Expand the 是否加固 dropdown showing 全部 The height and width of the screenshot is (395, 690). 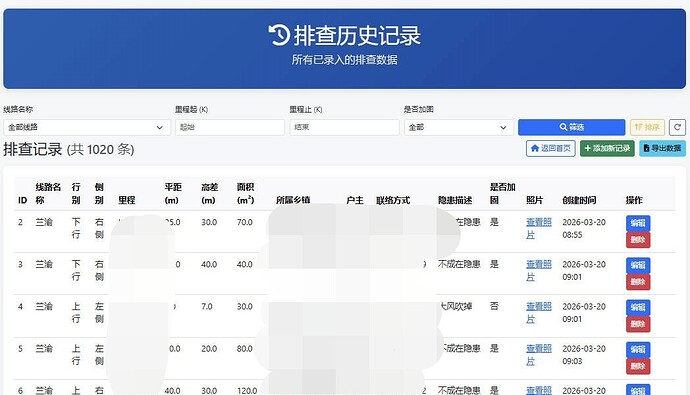pyautogui.click(x=459, y=128)
